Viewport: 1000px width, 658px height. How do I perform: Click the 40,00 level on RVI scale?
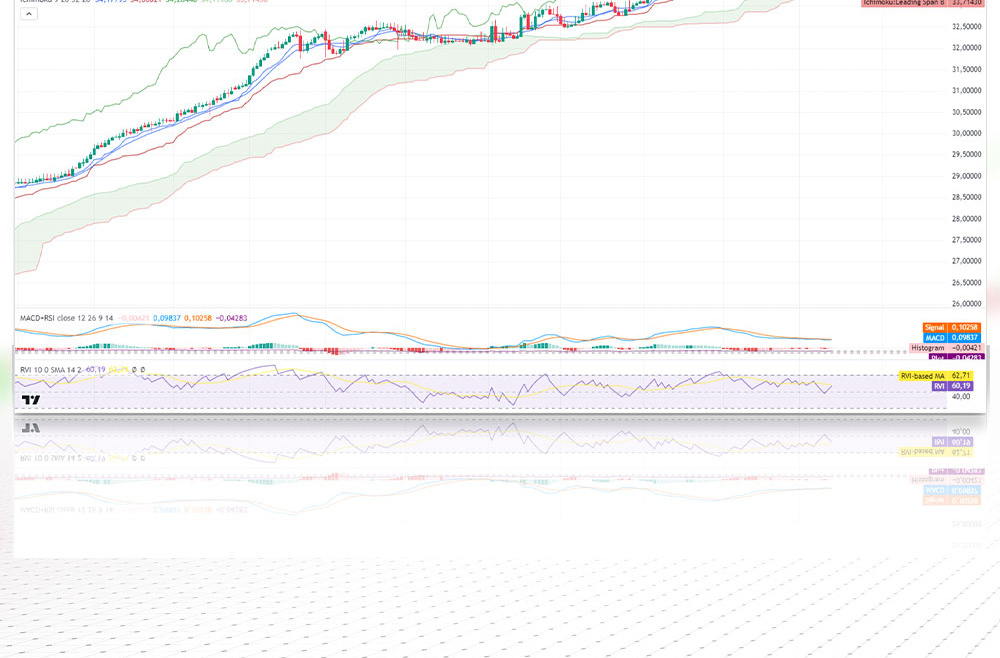pyautogui.click(x=962, y=396)
